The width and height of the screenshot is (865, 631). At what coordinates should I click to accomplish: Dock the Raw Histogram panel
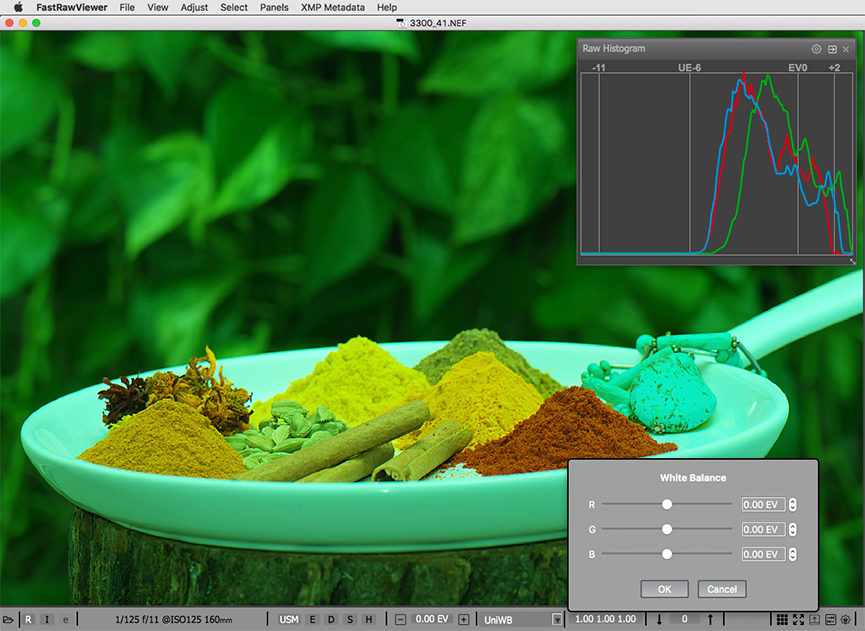[x=832, y=49]
